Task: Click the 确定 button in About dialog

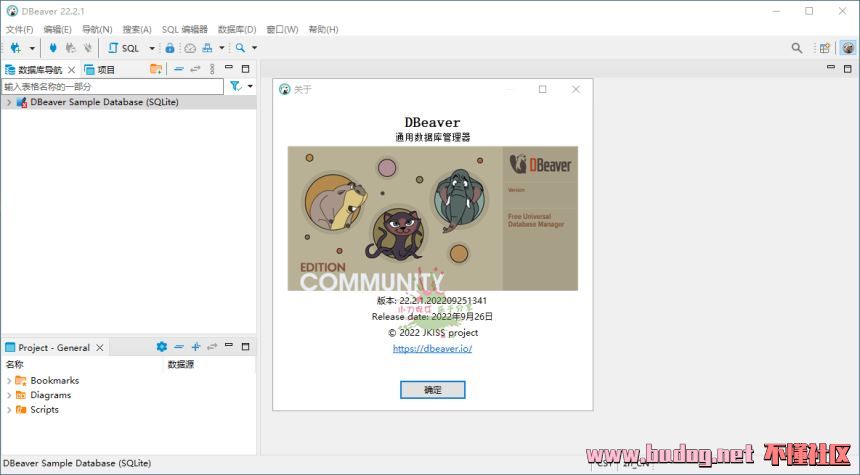Action: coord(432,390)
